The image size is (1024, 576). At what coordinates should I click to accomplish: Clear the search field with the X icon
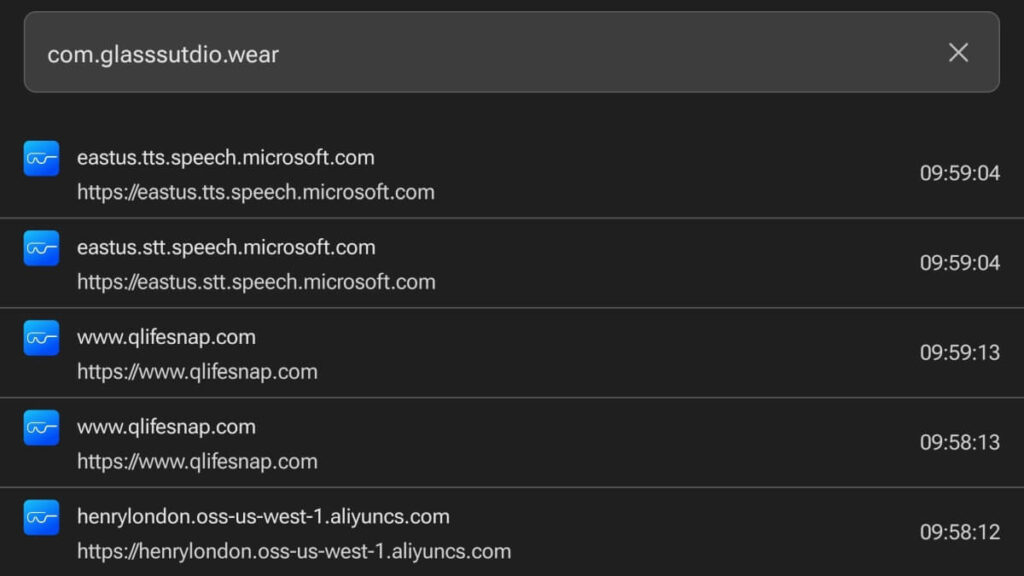958,52
